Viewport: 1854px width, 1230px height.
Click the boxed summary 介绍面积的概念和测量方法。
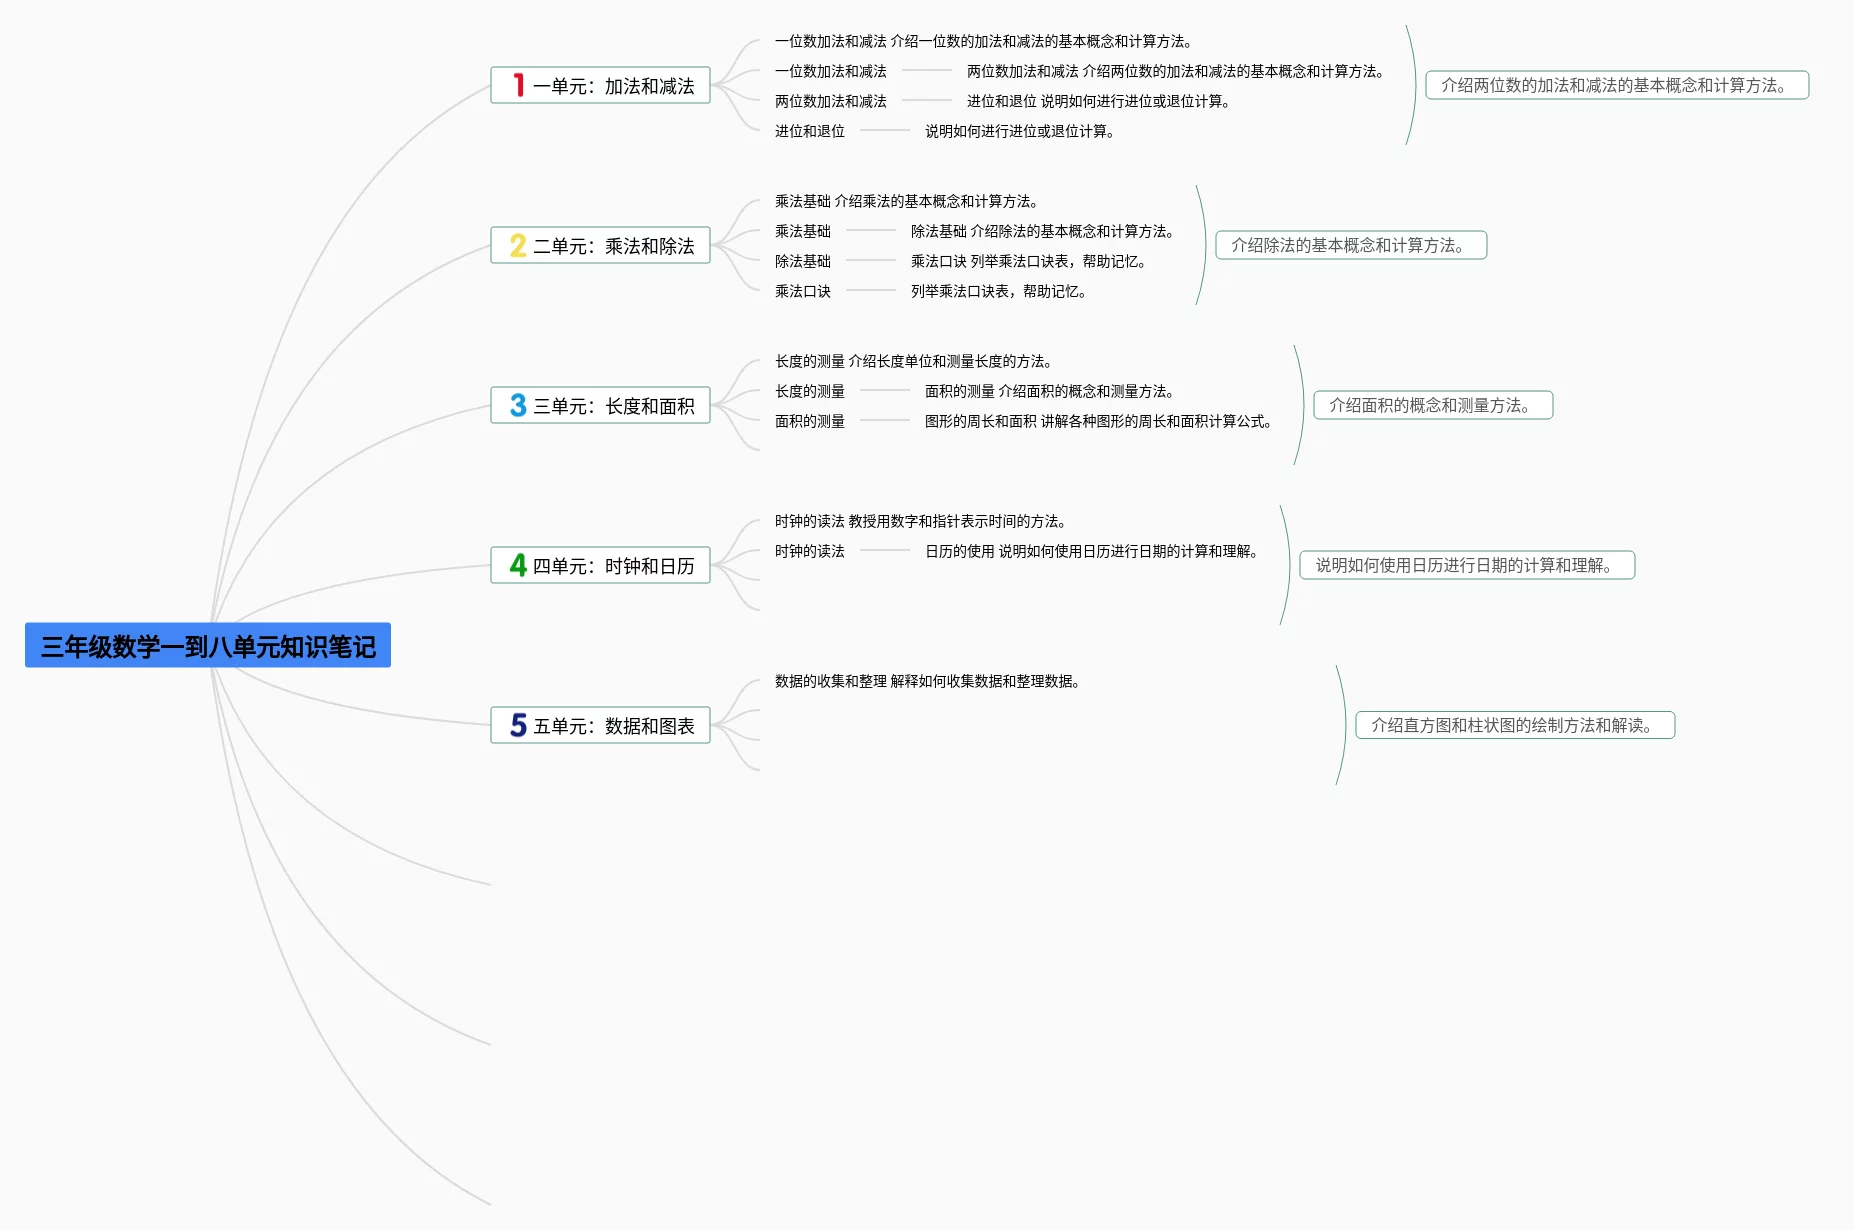[x=1433, y=405]
